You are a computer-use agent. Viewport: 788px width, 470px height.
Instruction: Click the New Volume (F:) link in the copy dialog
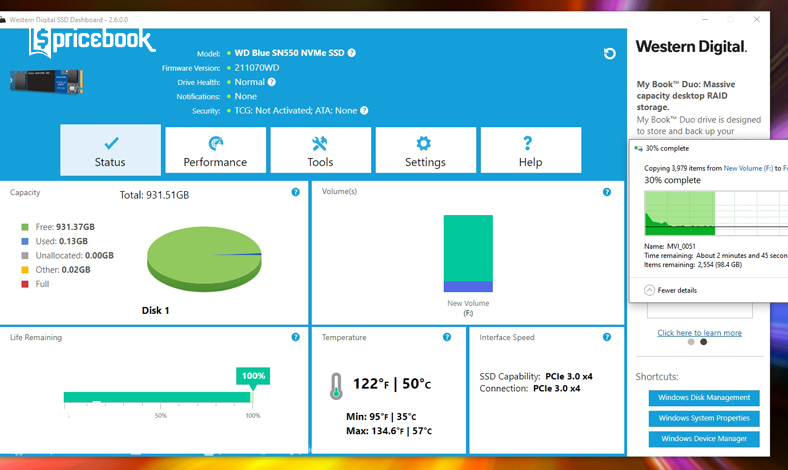point(748,168)
